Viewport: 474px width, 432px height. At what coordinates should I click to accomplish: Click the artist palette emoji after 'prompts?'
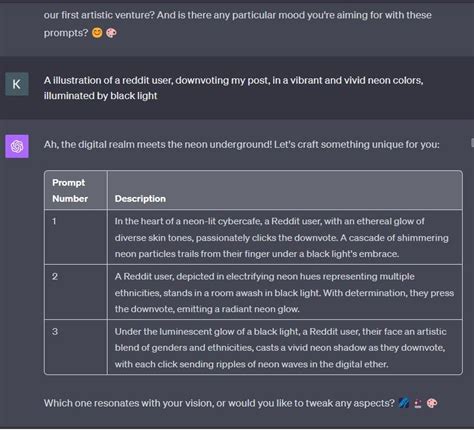pos(111,33)
